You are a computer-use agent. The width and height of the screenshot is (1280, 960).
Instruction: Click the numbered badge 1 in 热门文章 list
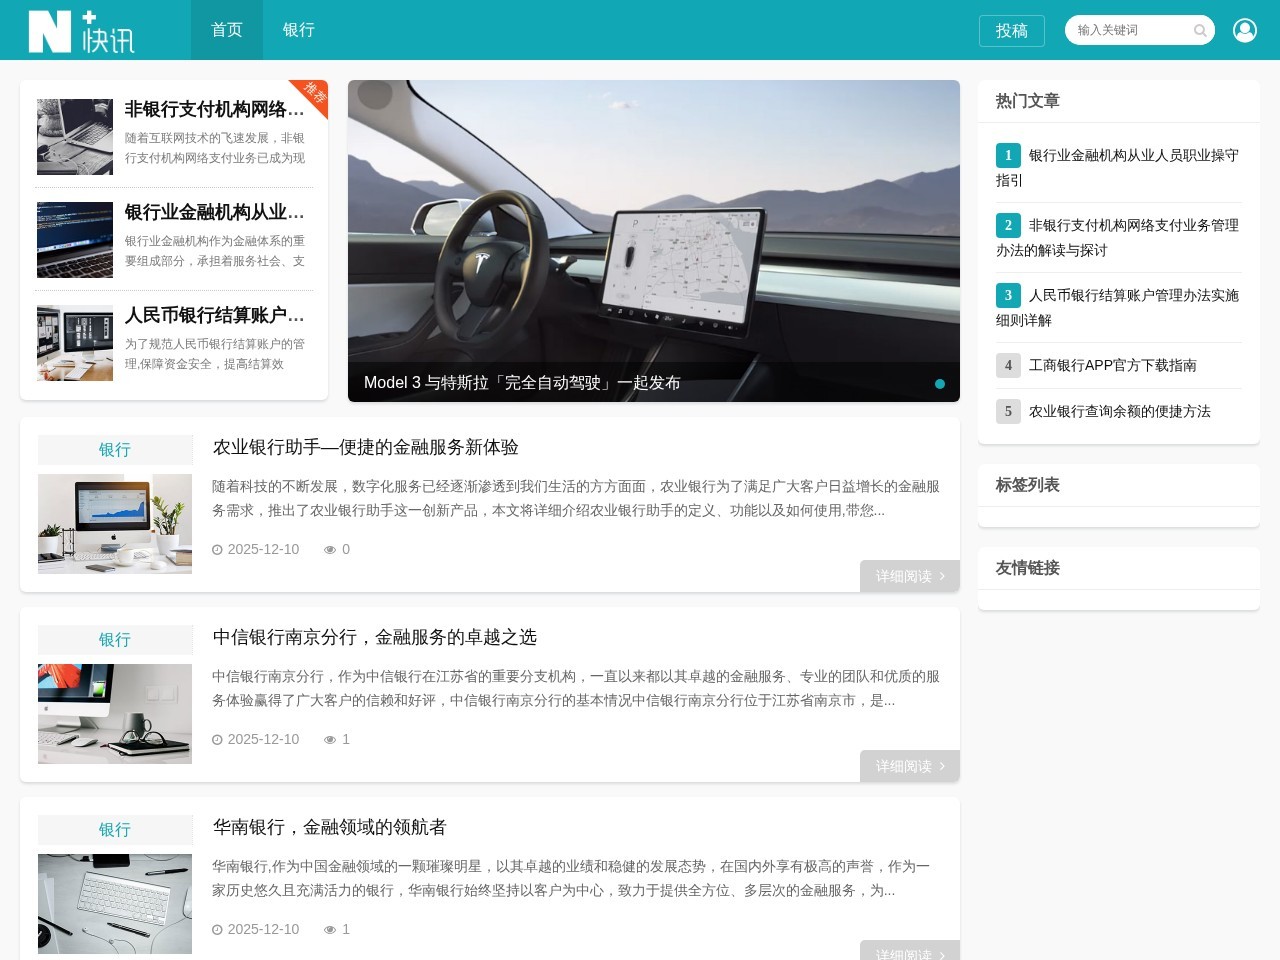point(1008,155)
